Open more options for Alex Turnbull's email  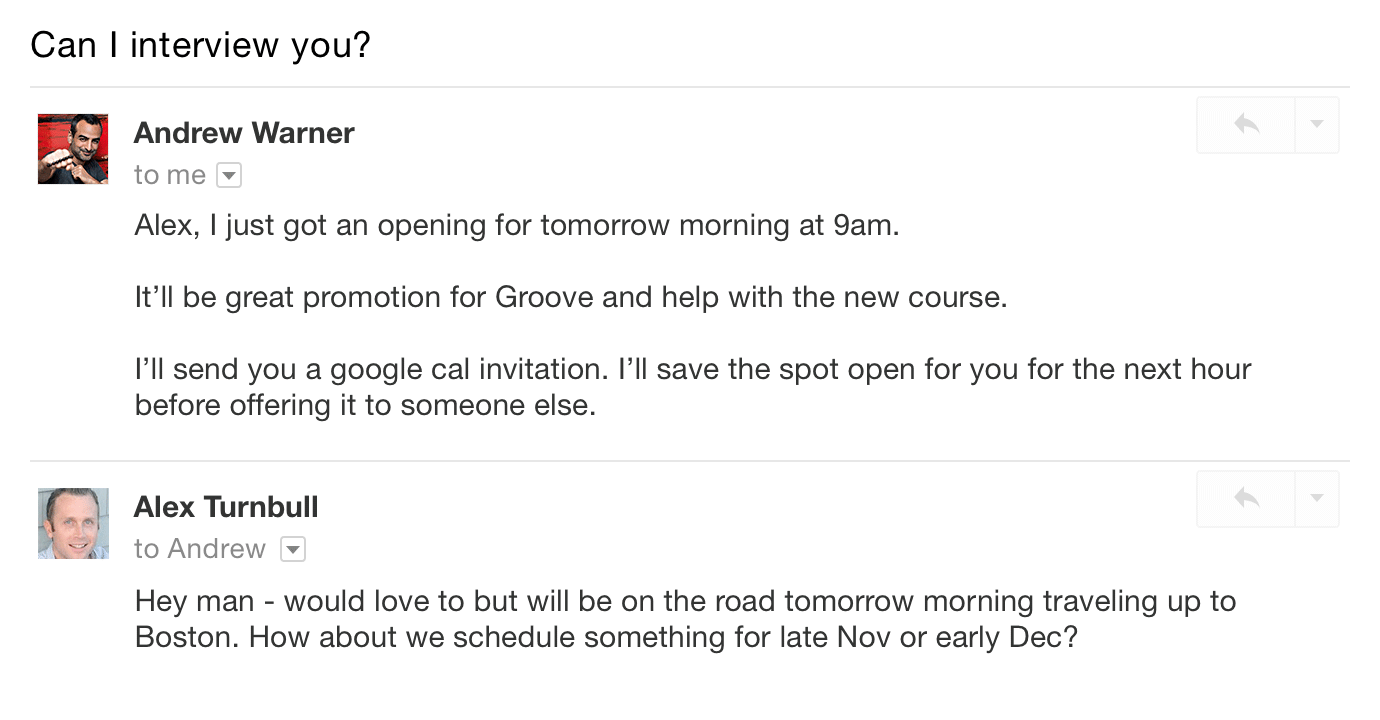click(x=1317, y=498)
